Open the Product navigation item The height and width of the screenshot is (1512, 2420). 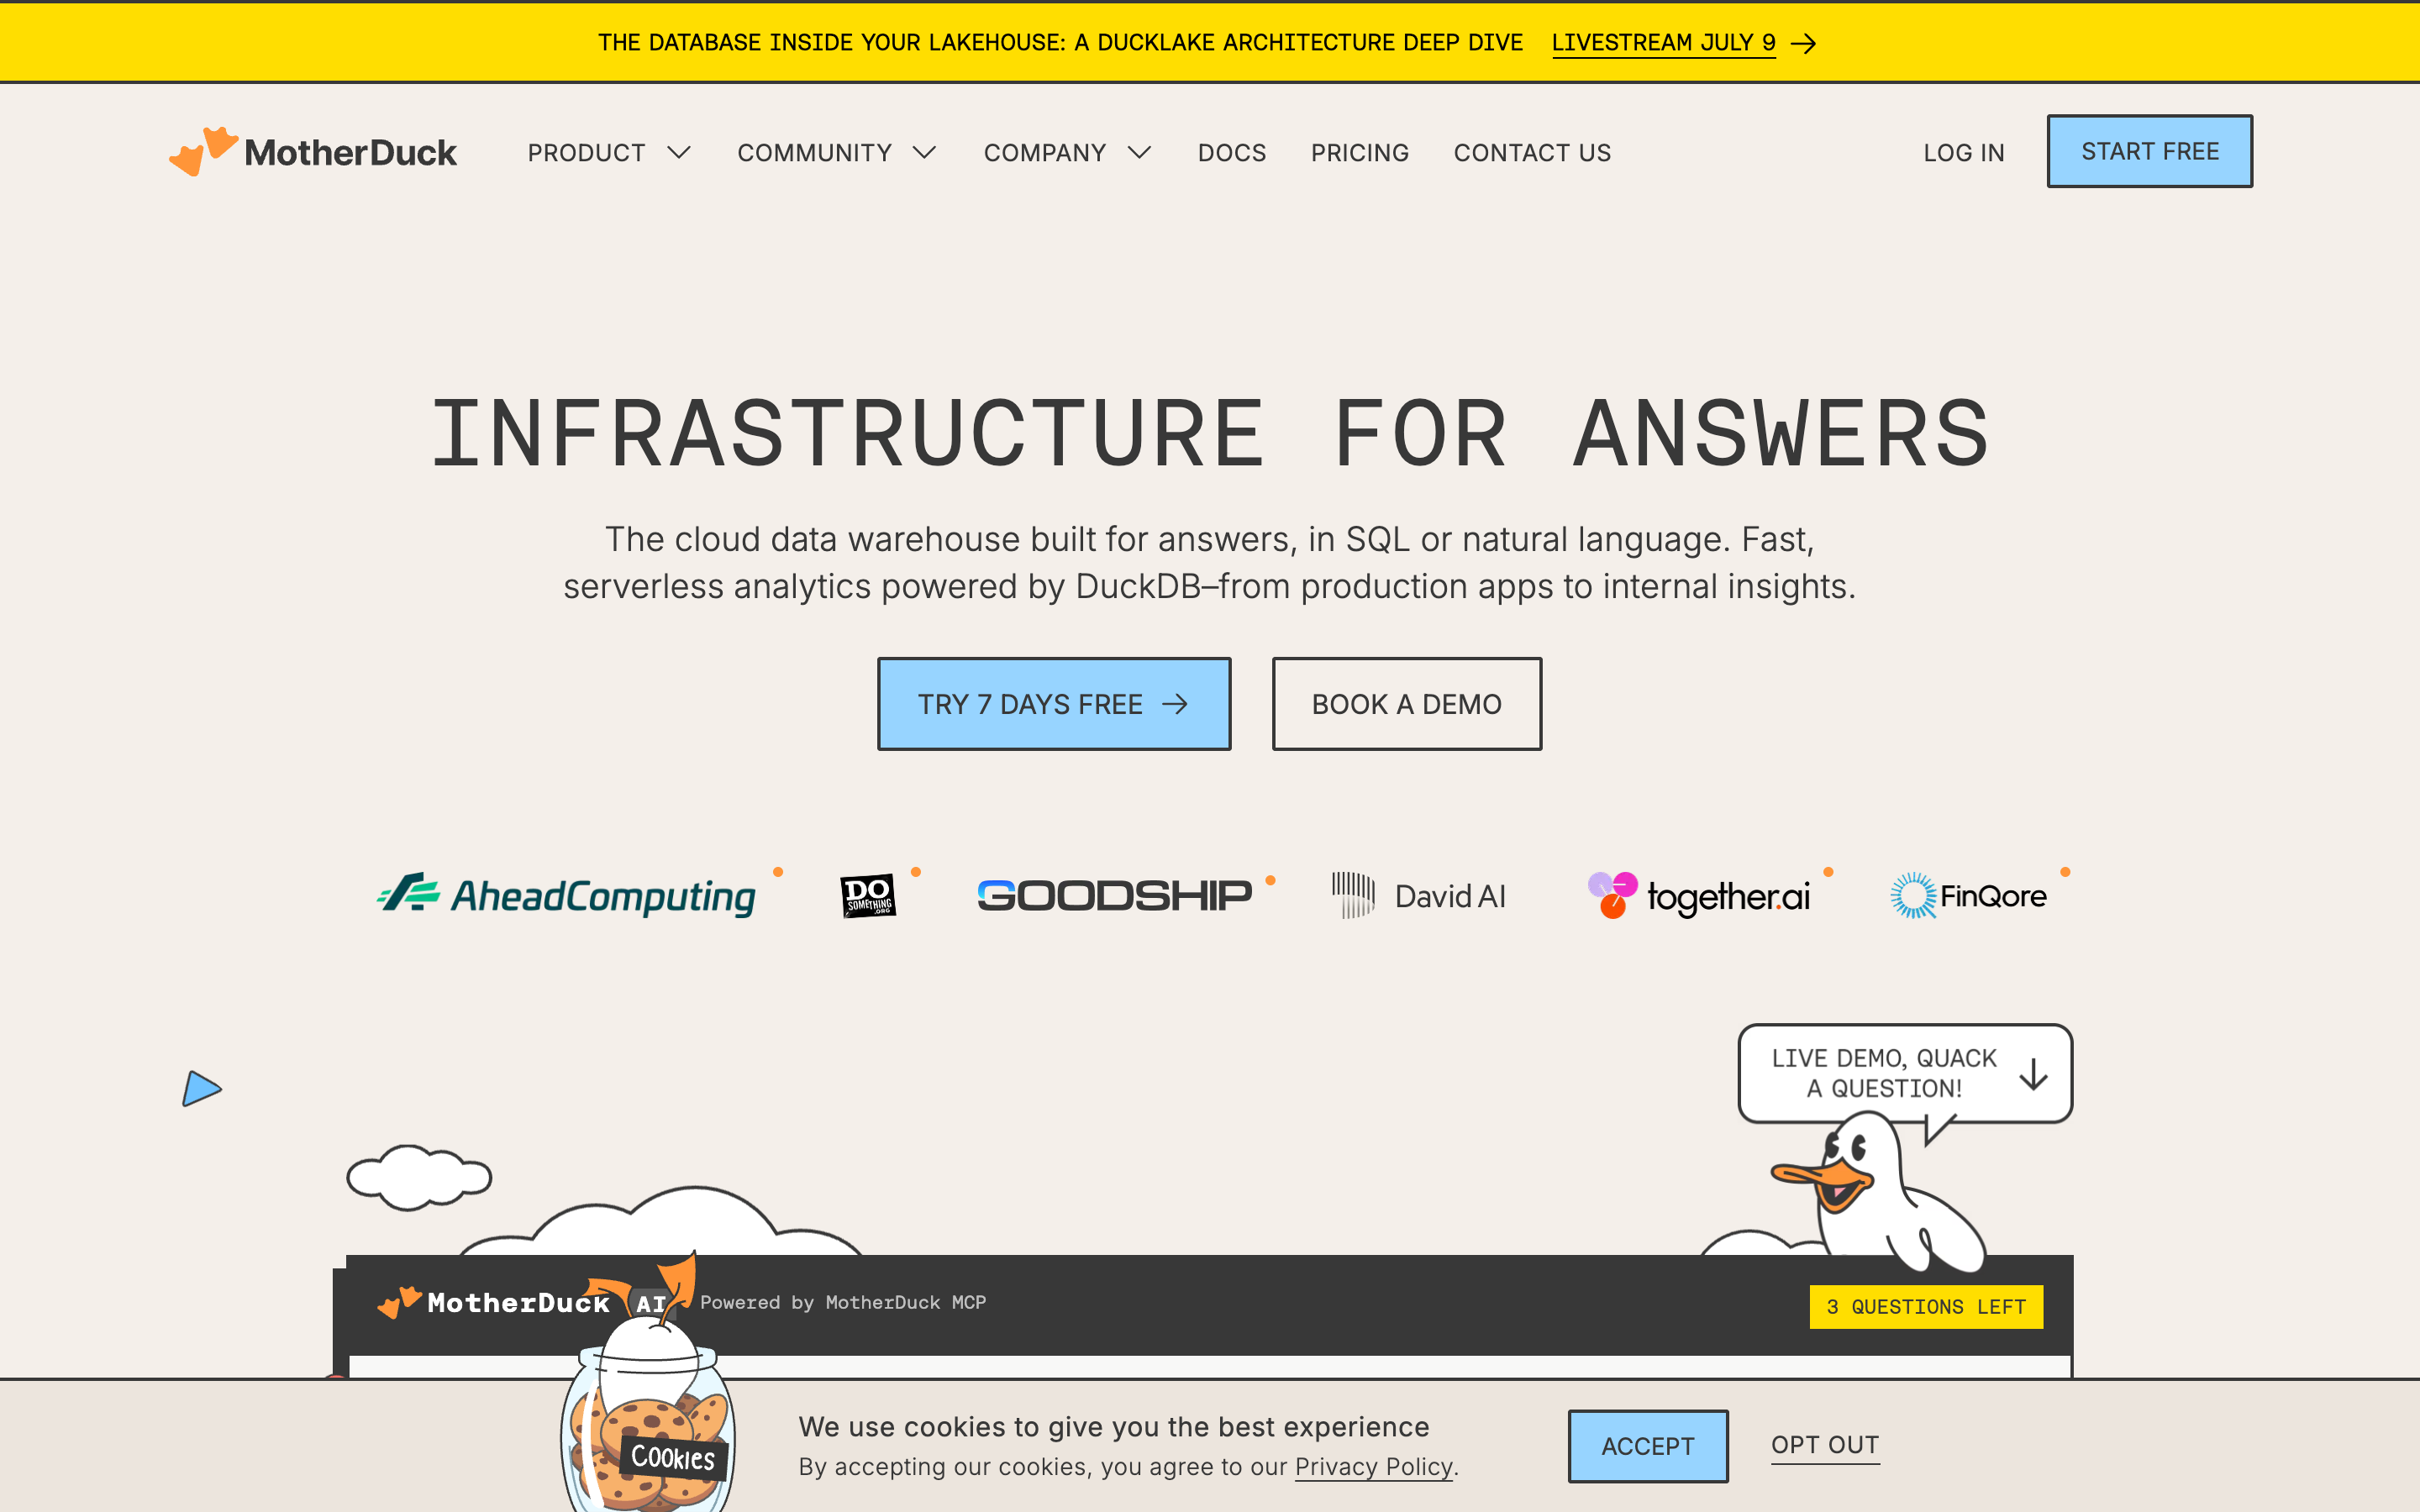586,153
